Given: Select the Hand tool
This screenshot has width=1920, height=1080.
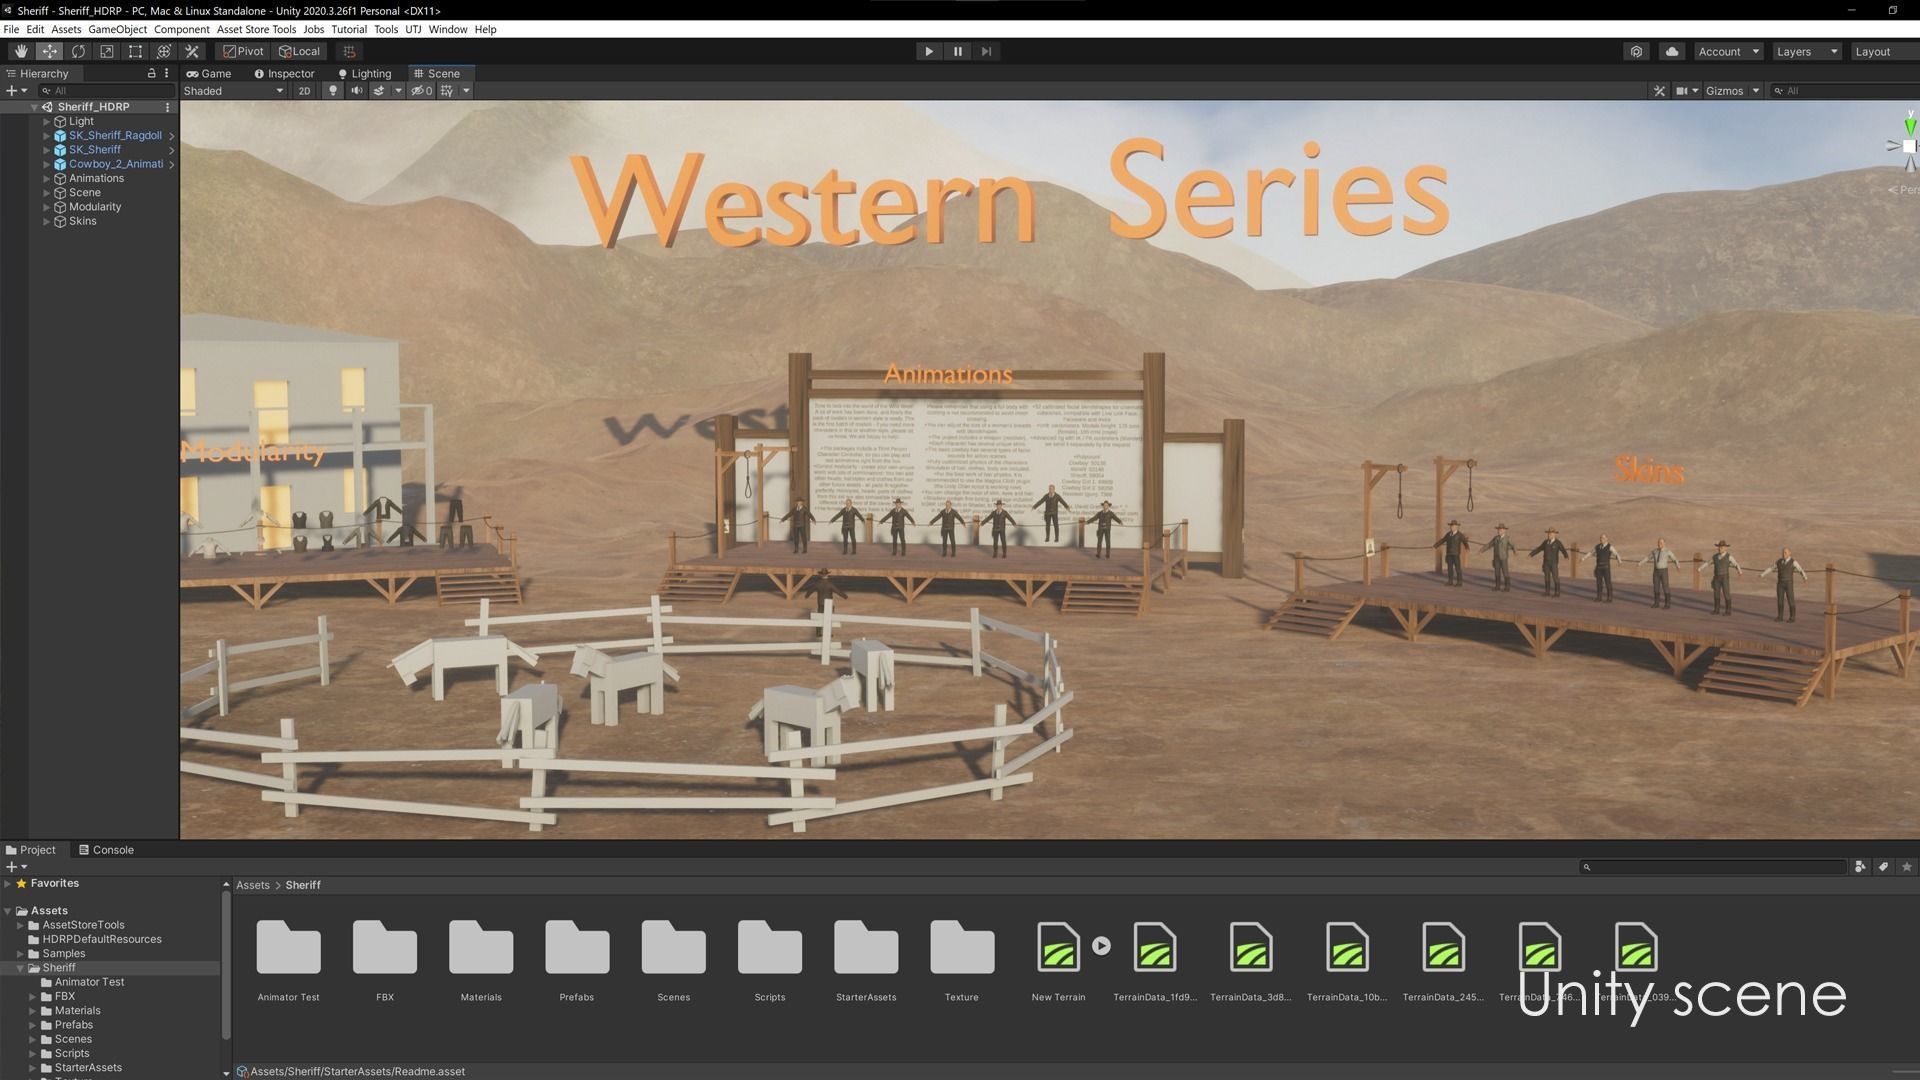Looking at the screenshot, I should point(21,51).
